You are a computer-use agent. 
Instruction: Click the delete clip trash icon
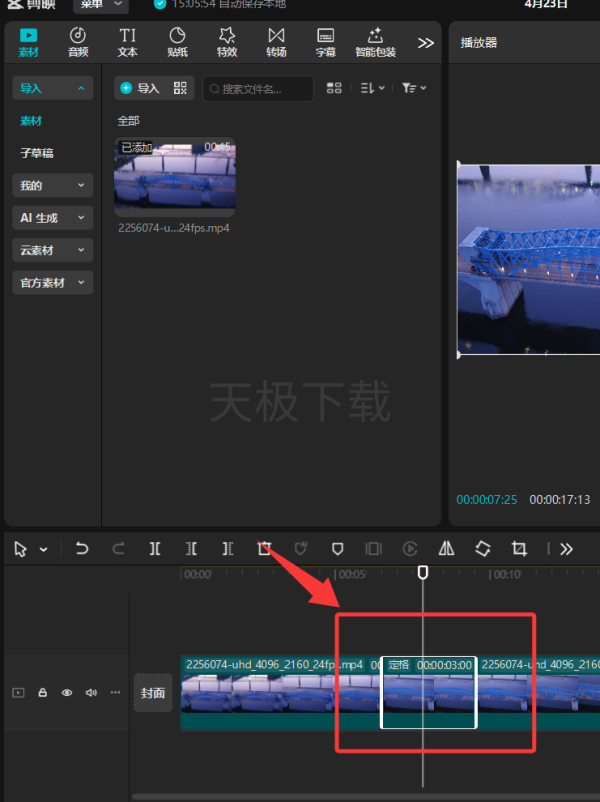[264, 549]
